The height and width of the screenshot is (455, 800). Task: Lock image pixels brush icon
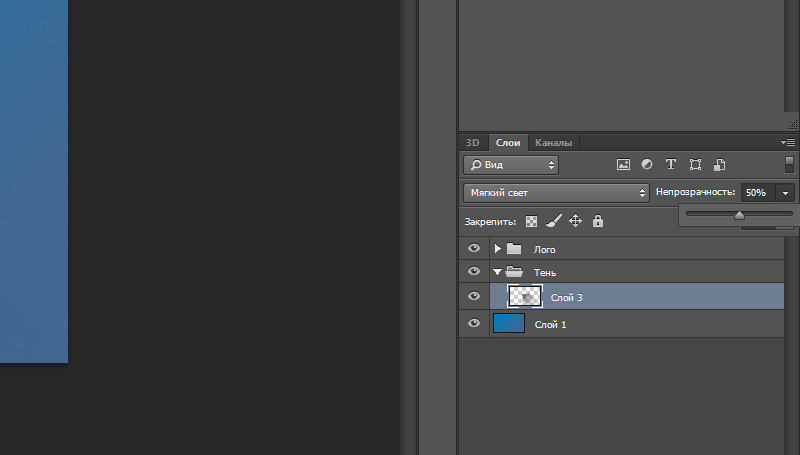[554, 221]
